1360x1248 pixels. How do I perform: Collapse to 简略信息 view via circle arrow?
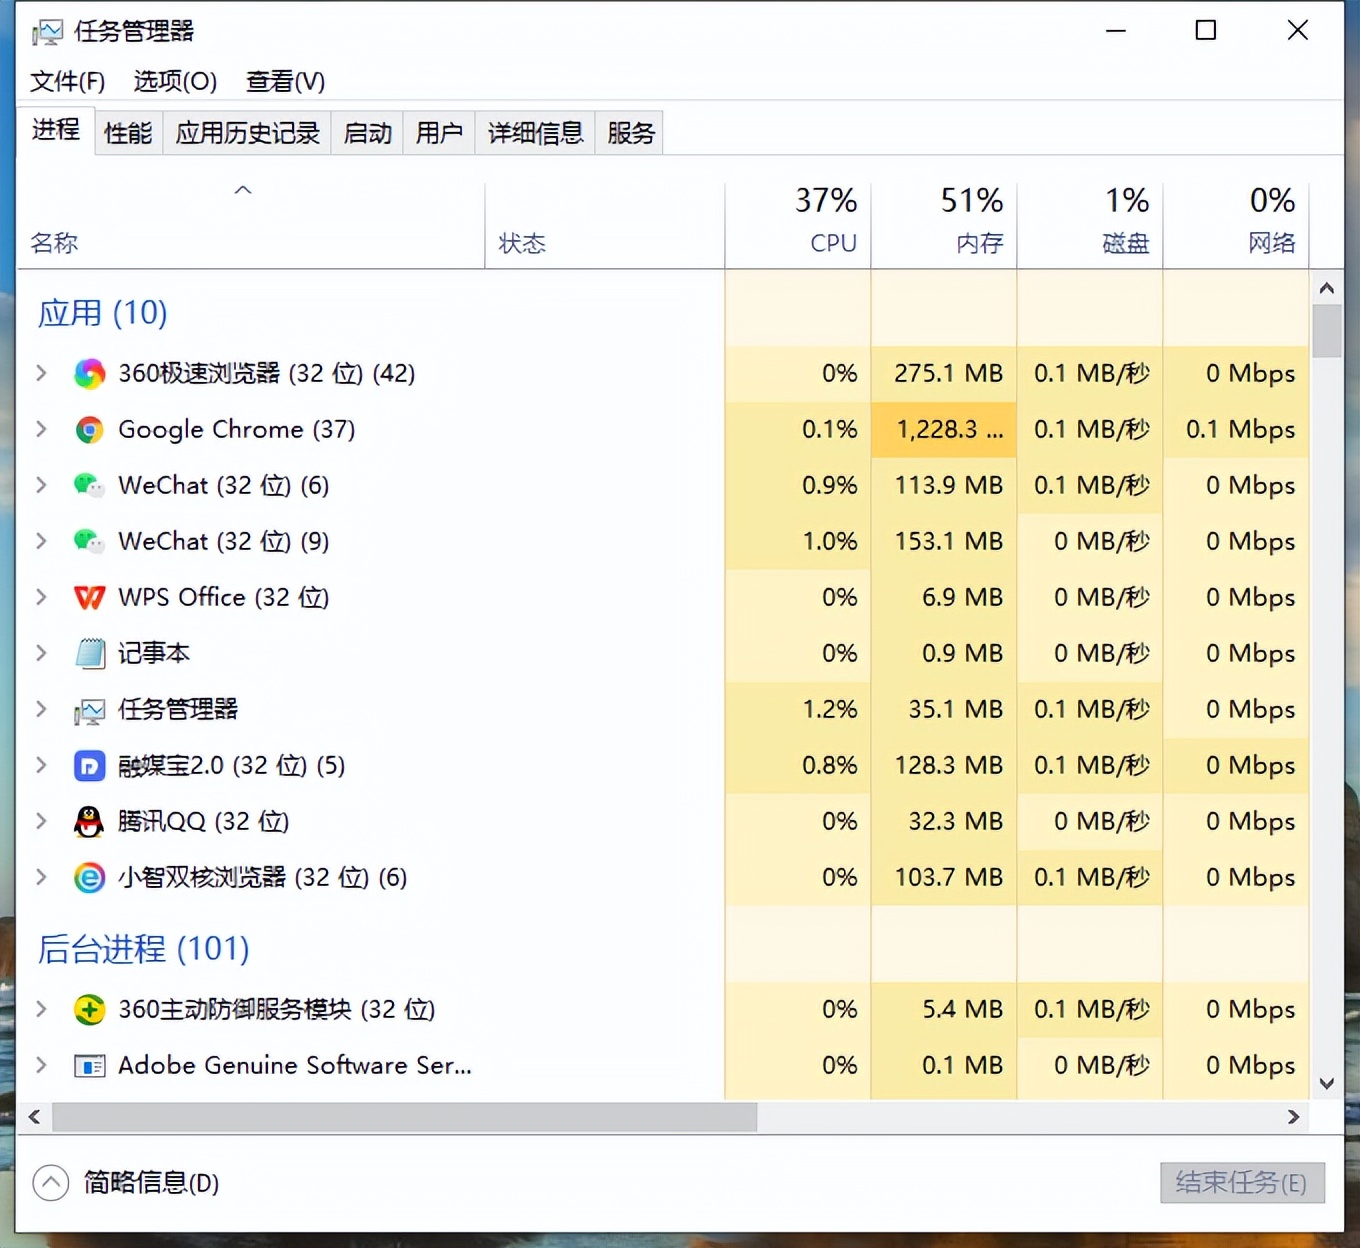[x=51, y=1183]
